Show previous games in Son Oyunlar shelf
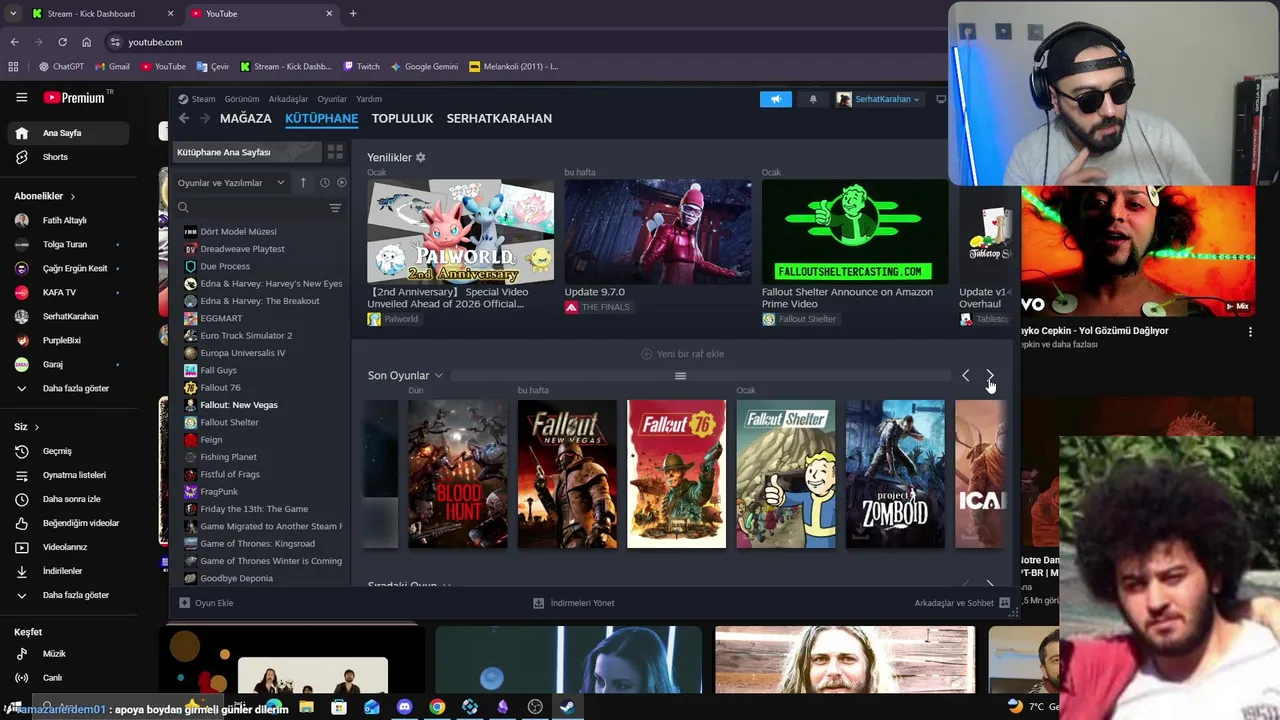Viewport: 1280px width, 720px height. coord(965,376)
